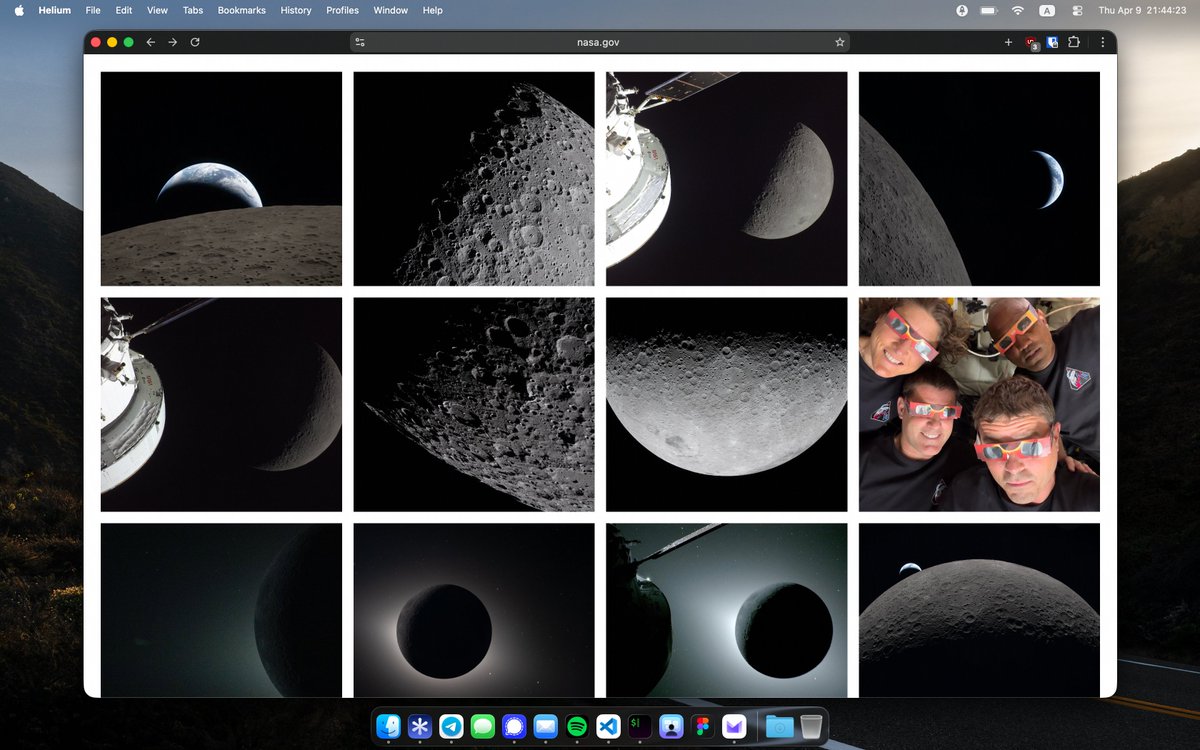Screen dimensions: 1200x750
Task: Open a new tab with plus button
Action: (x=1008, y=42)
